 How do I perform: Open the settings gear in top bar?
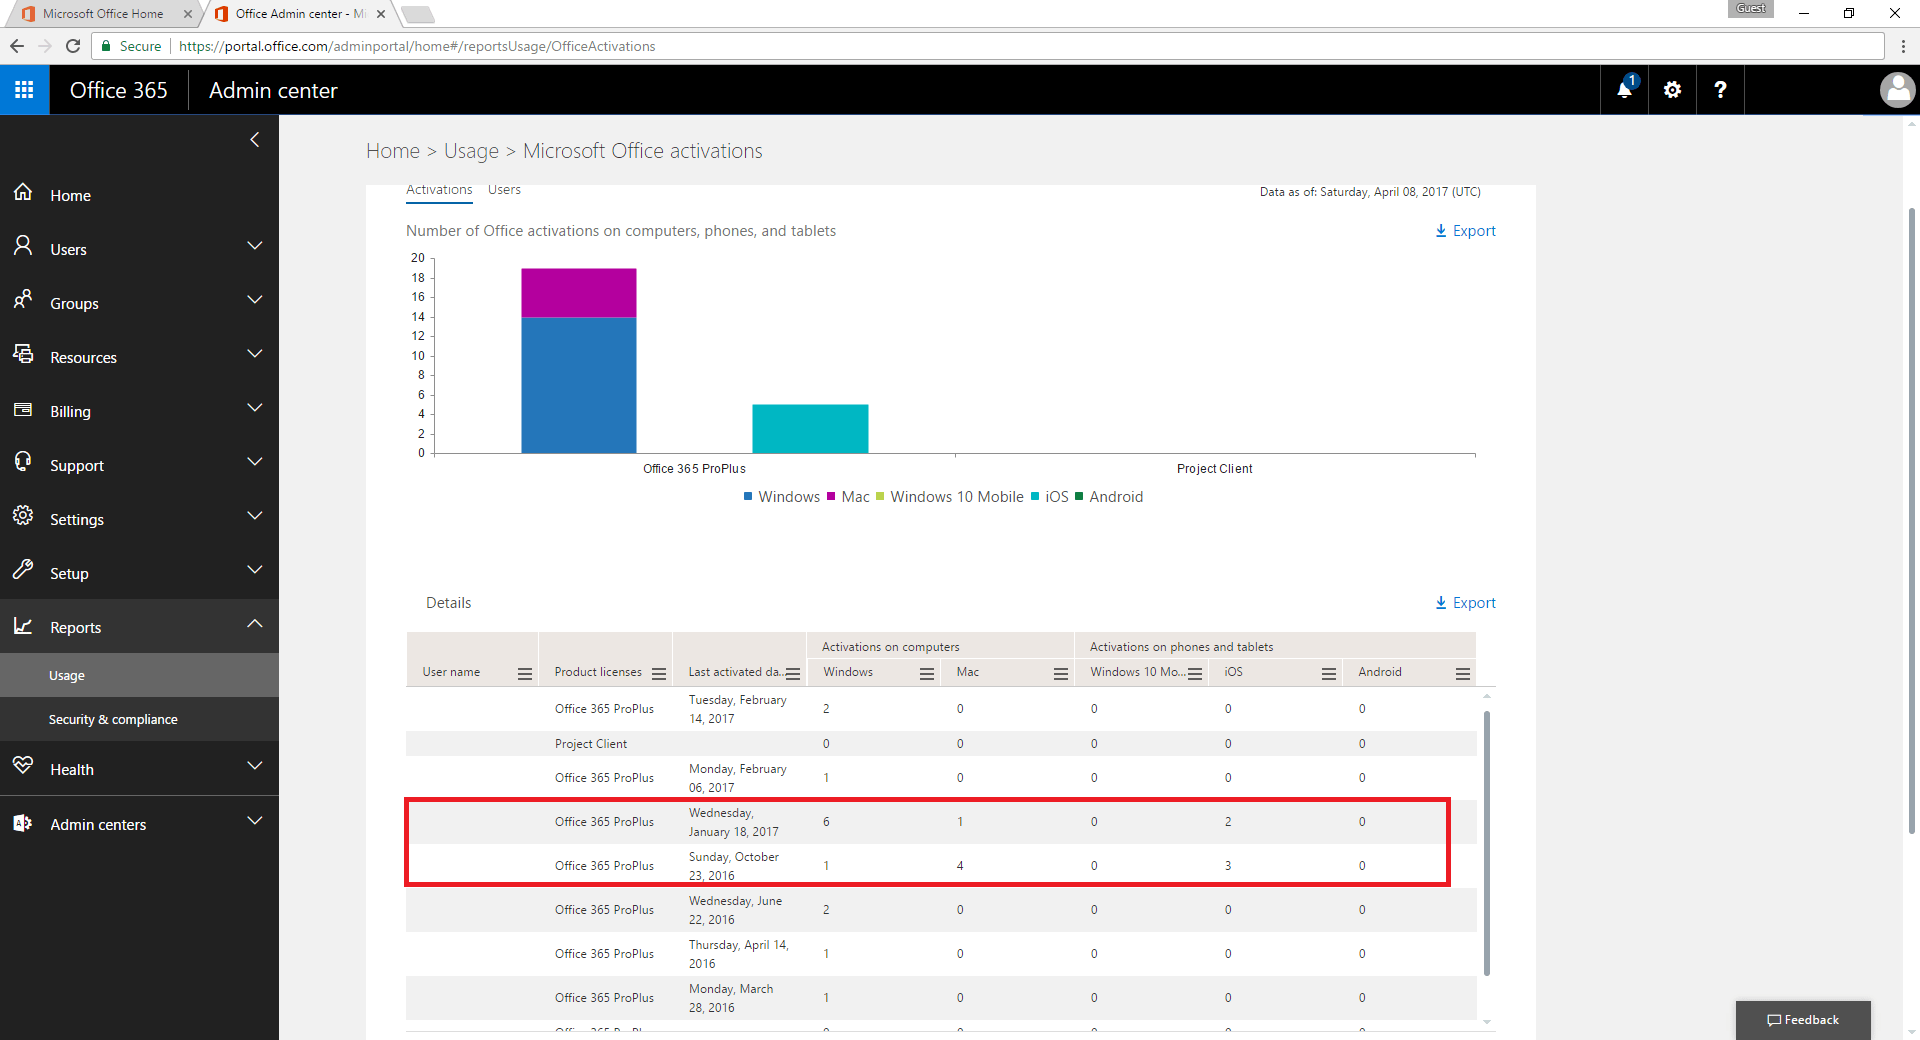point(1671,90)
